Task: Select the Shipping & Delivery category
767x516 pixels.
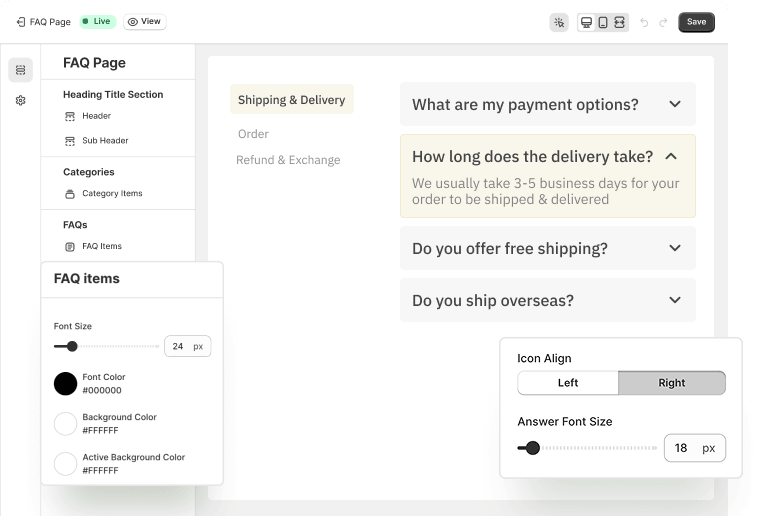Action: 291,100
